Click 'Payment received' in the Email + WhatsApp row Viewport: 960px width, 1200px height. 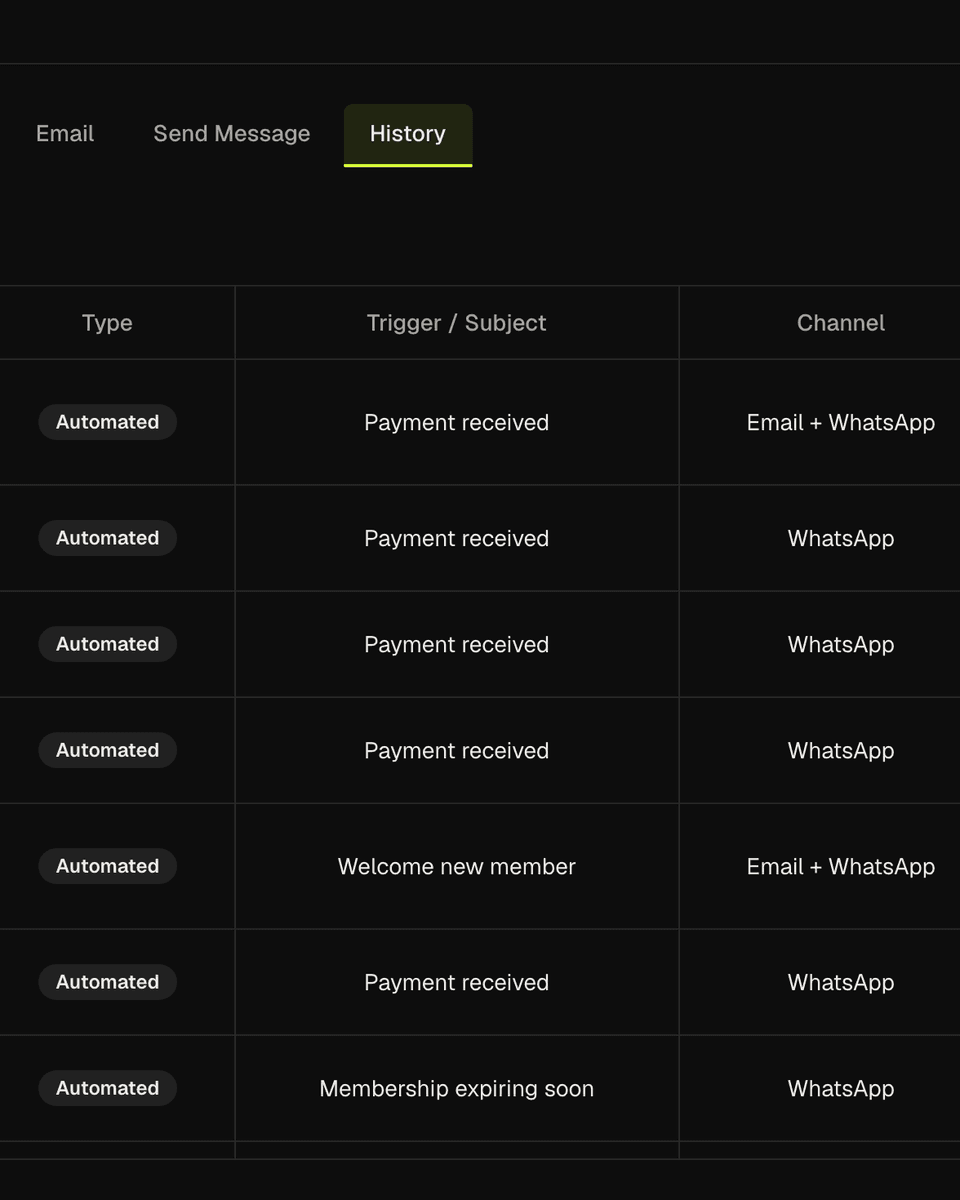tap(457, 422)
